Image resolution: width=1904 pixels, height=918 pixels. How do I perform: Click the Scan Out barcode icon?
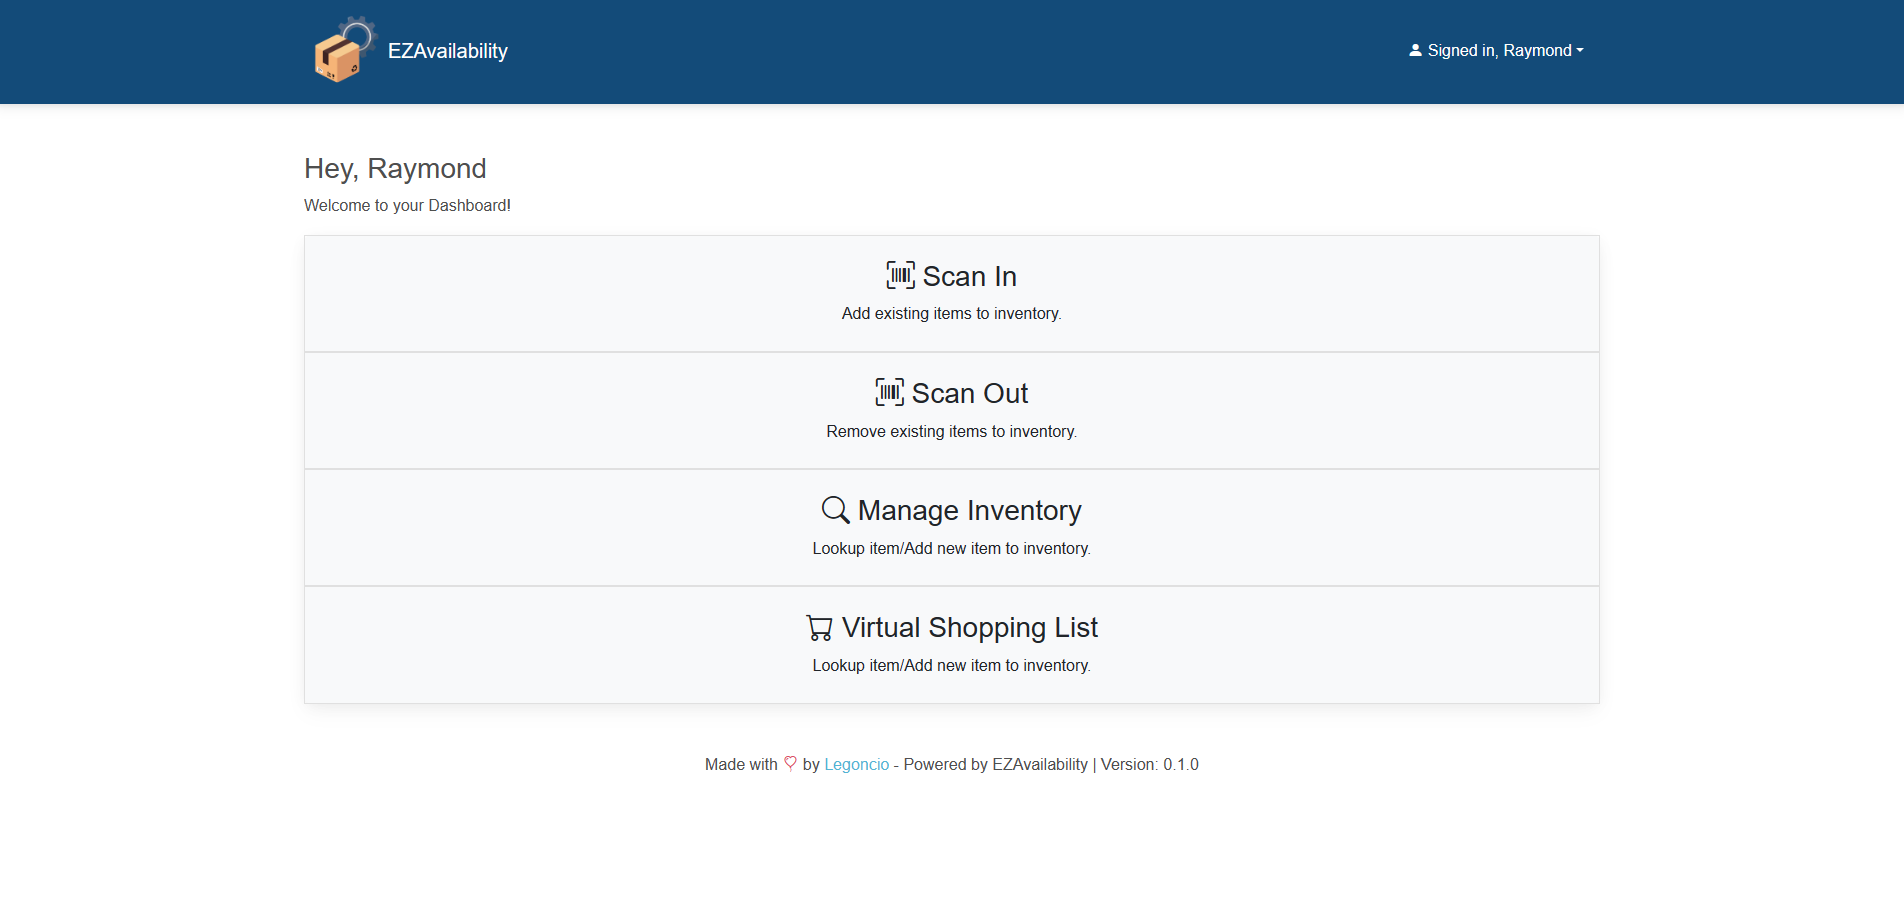tap(889, 392)
